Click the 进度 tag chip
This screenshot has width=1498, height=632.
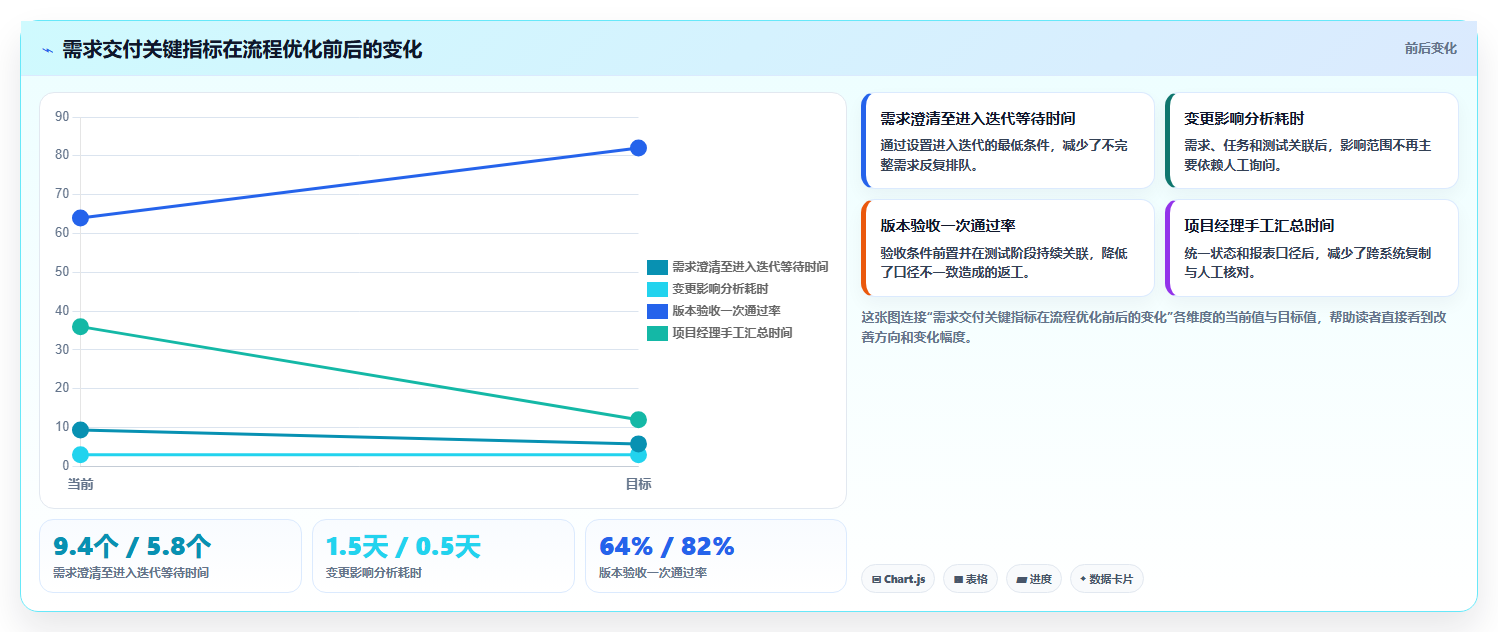pos(1034,579)
